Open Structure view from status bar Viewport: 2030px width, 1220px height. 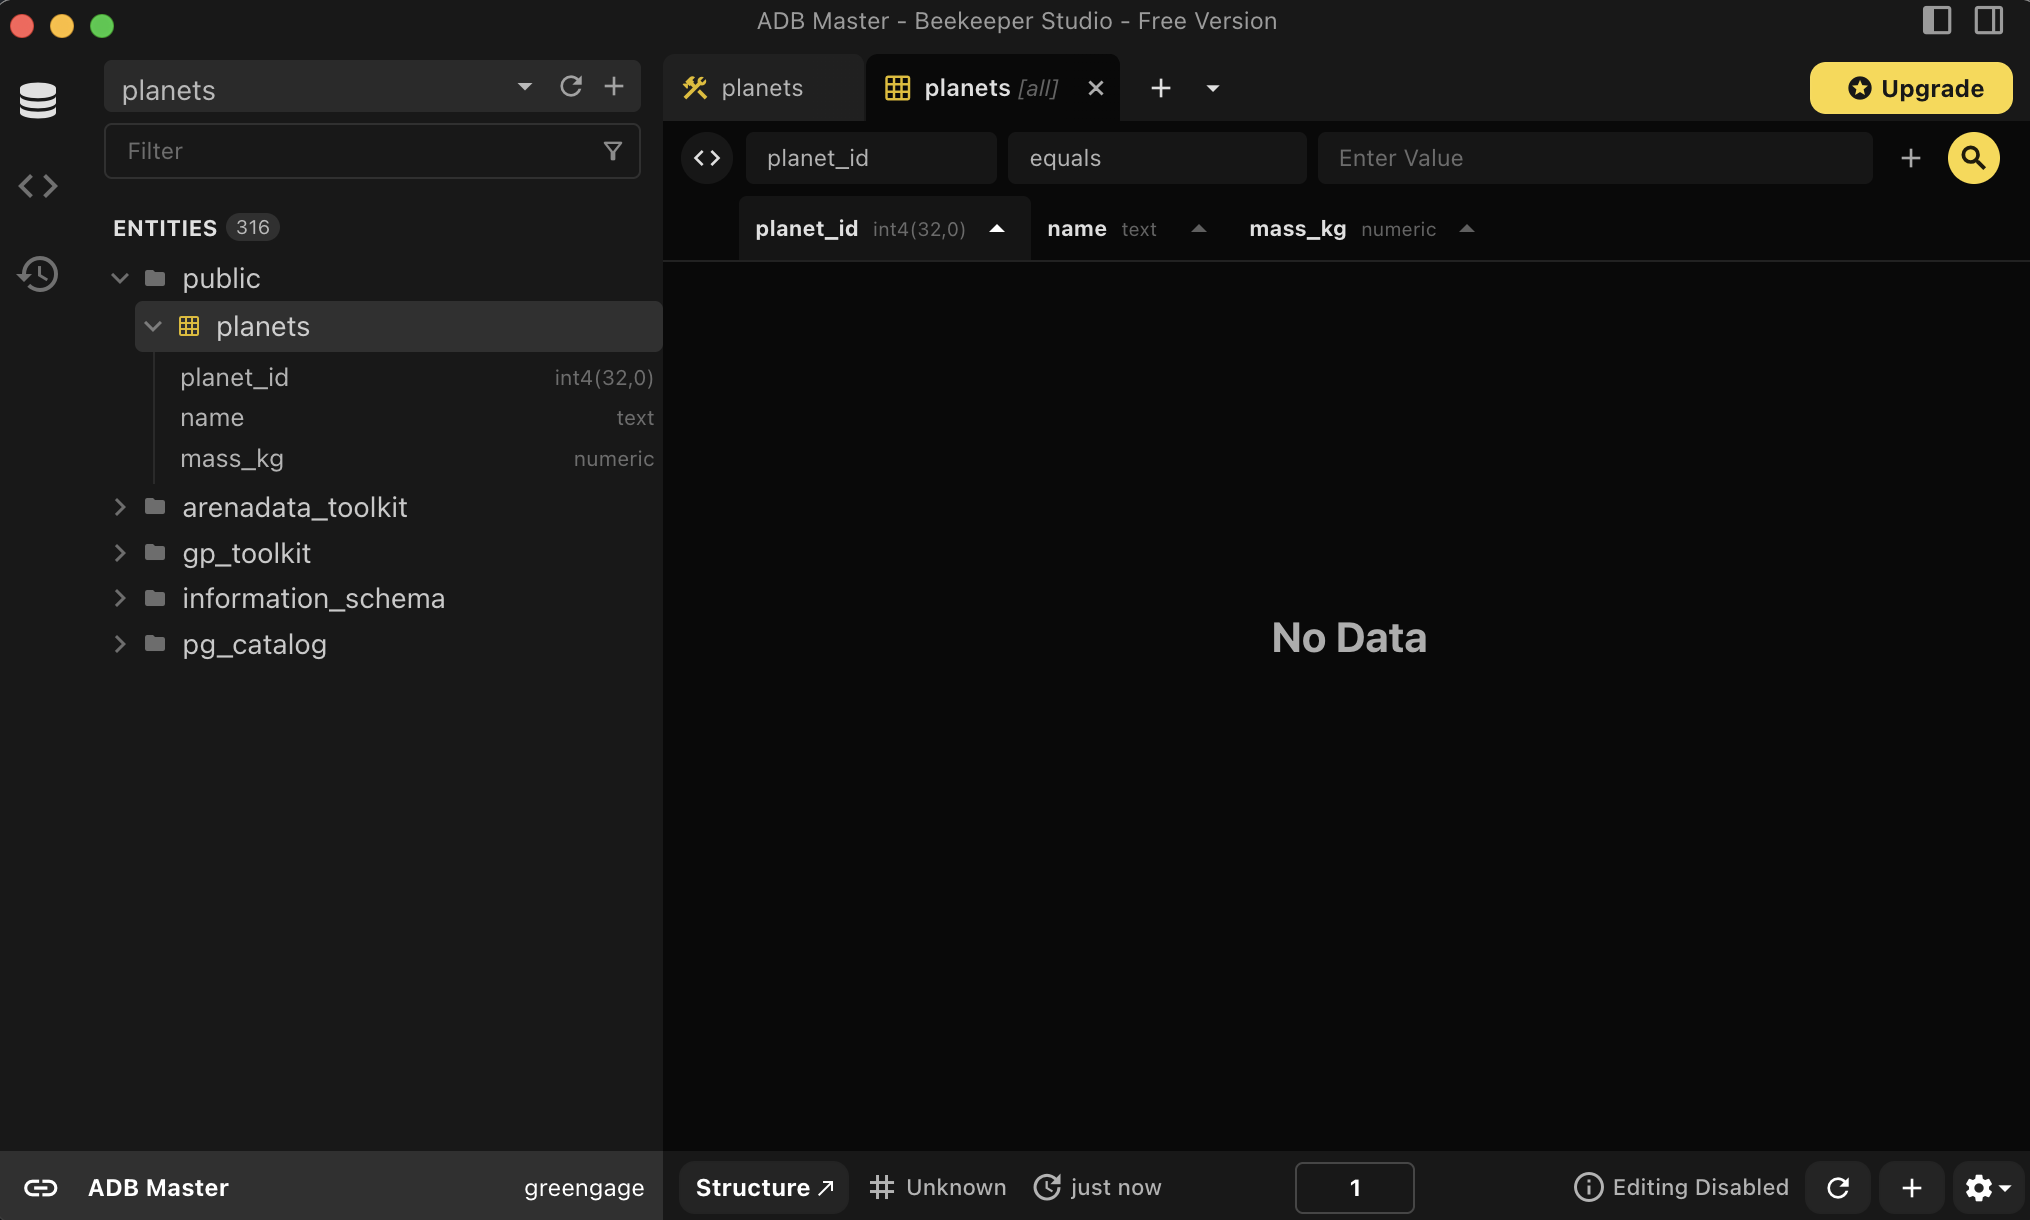(x=764, y=1187)
